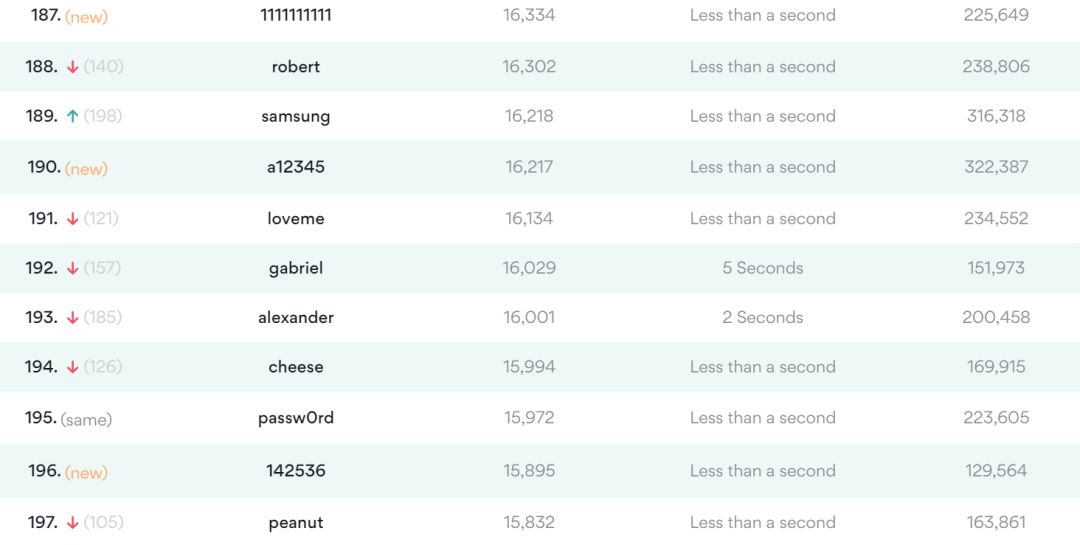Click the green up arrow beside rank 189
Screen dimensions: 1080x545
[72, 116]
